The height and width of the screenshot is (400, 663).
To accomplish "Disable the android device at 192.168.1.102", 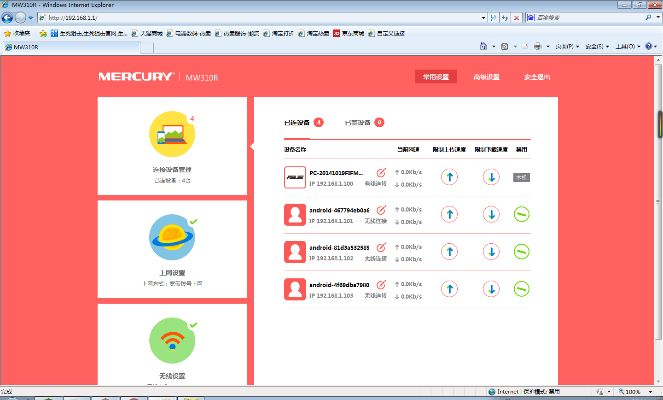I will (521, 251).
